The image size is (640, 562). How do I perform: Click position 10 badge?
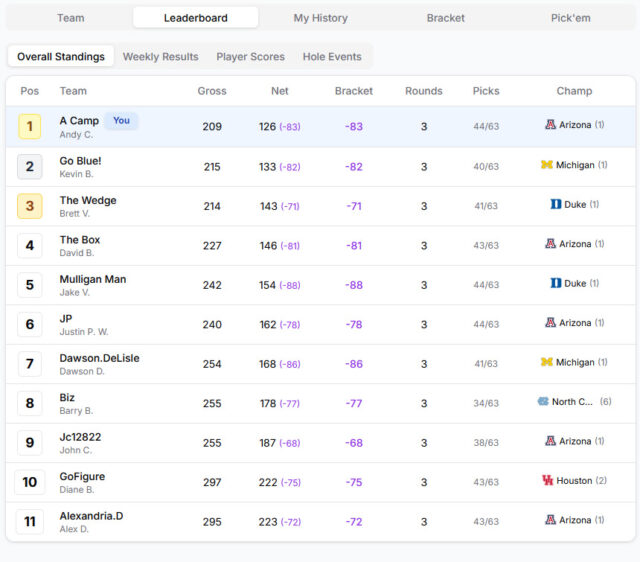click(29, 482)
